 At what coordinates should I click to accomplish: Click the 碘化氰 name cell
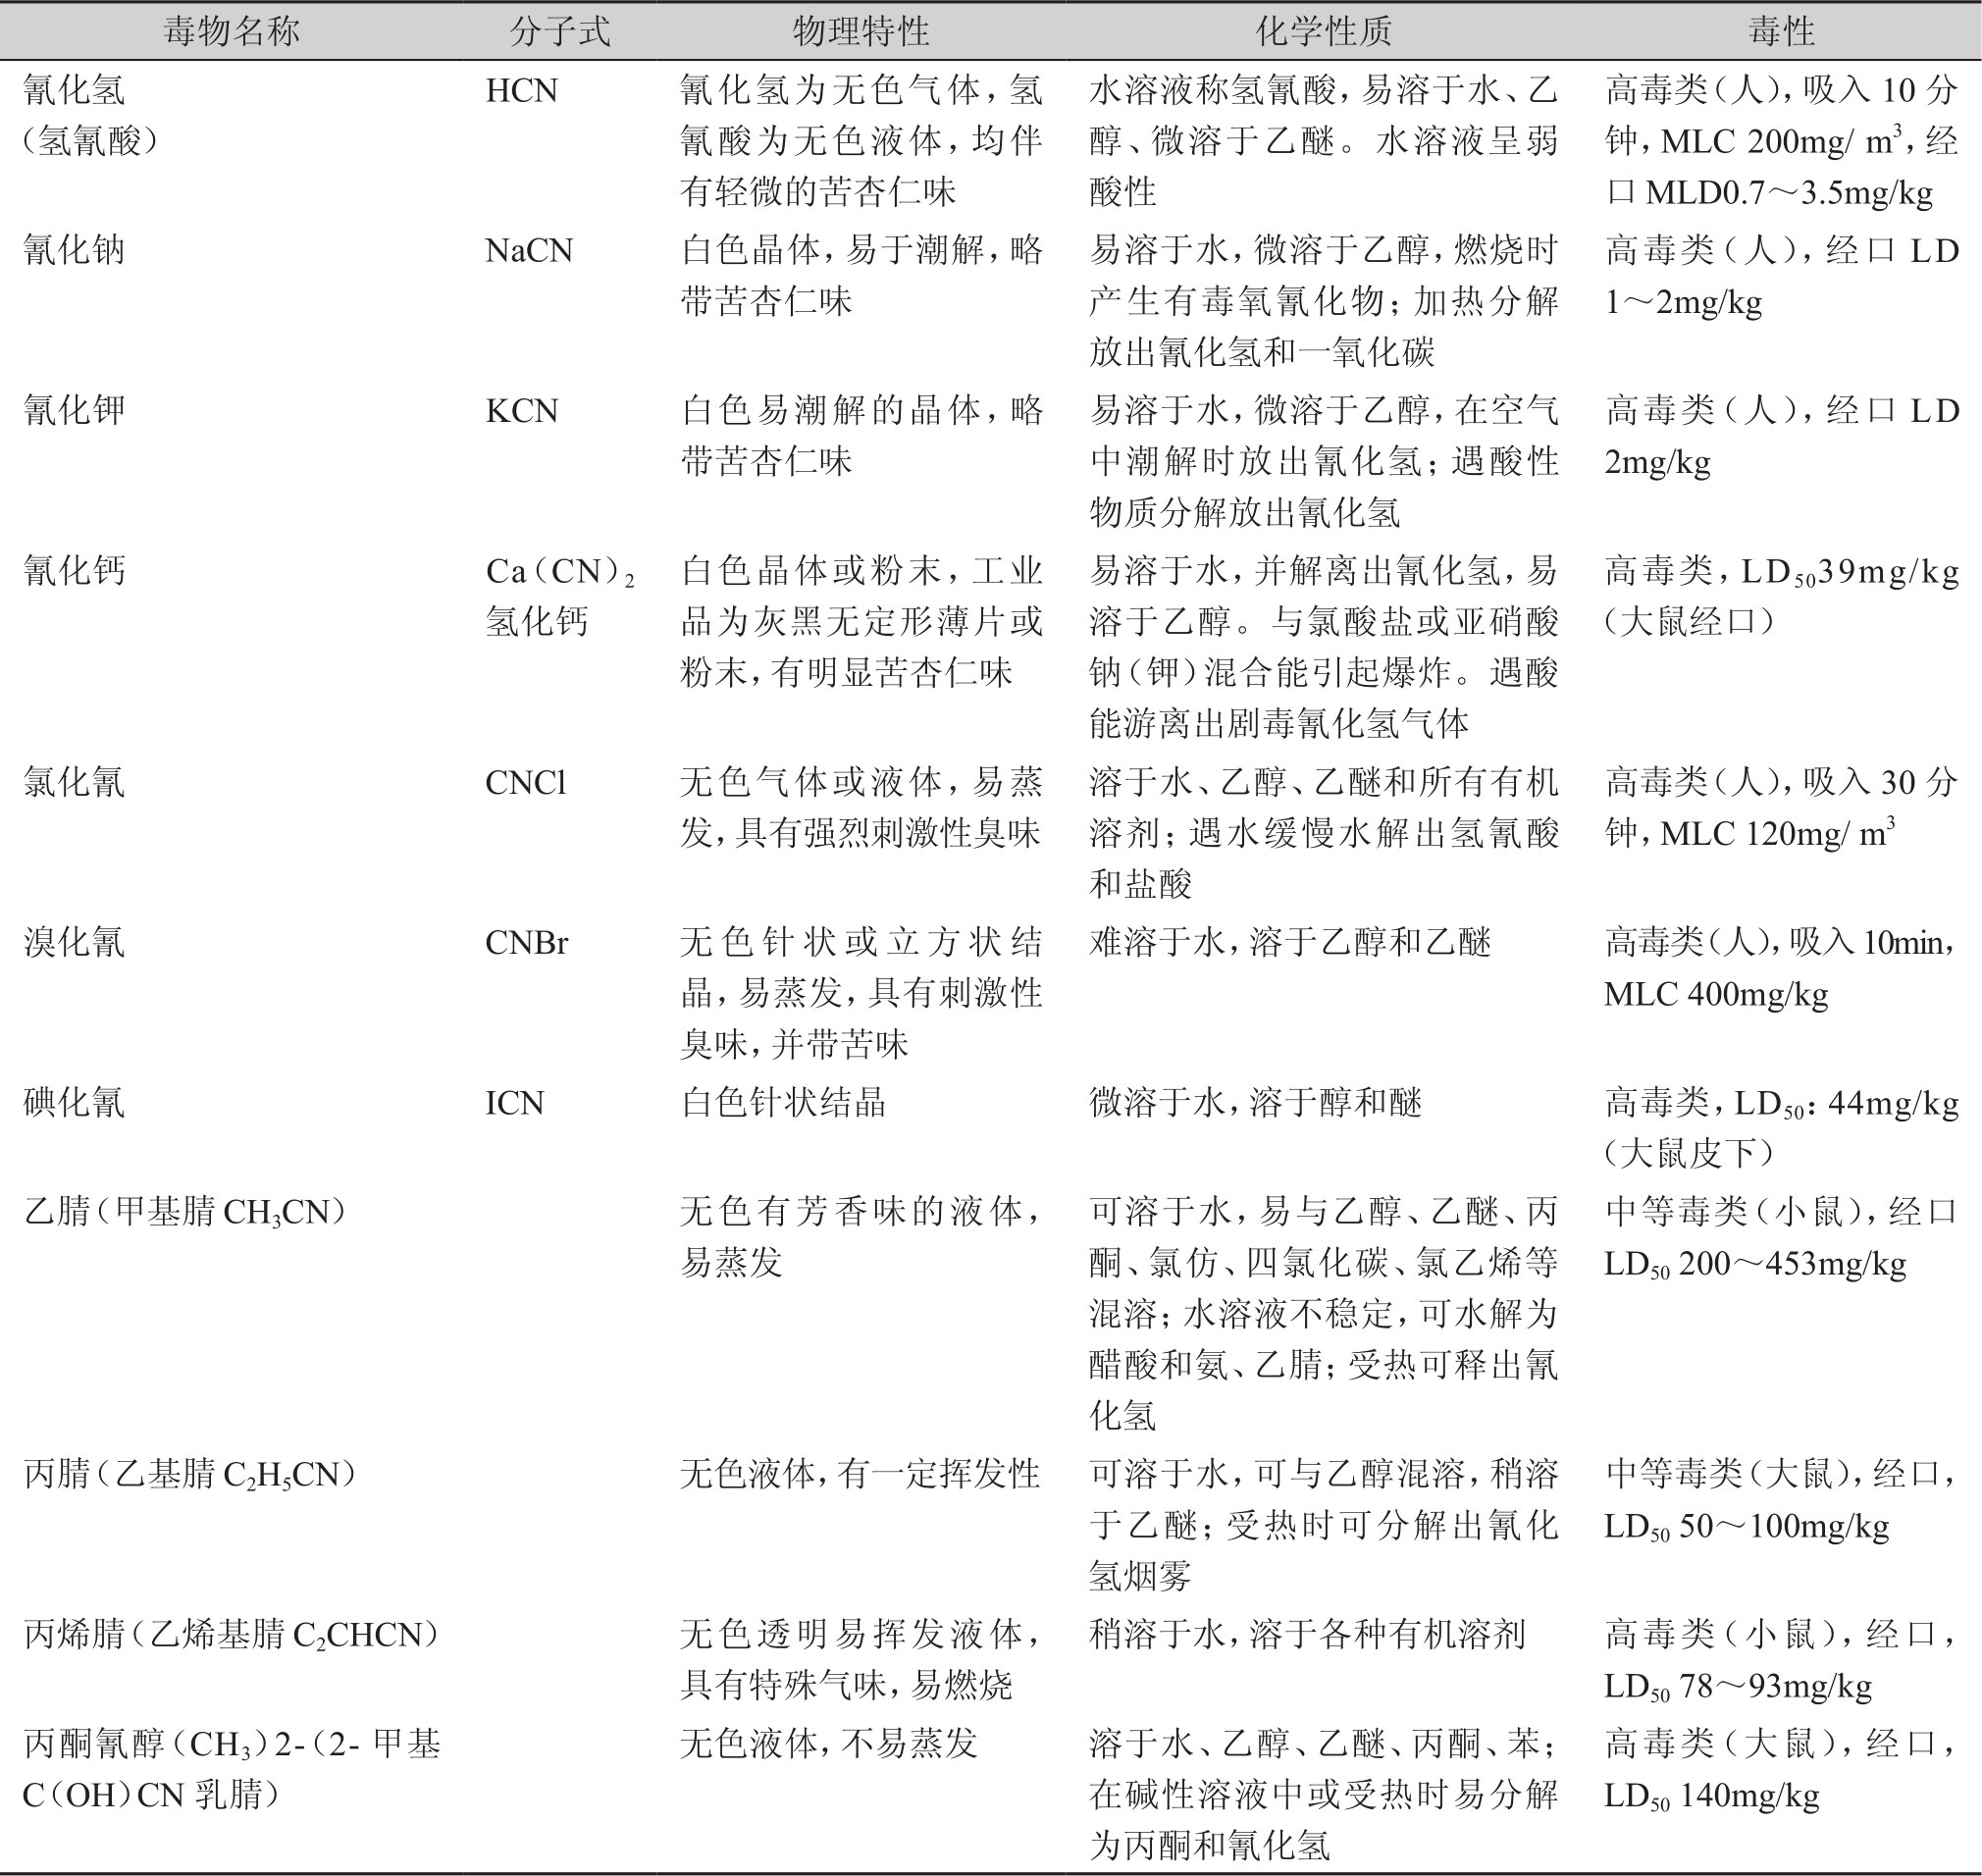pos(74,1103)
